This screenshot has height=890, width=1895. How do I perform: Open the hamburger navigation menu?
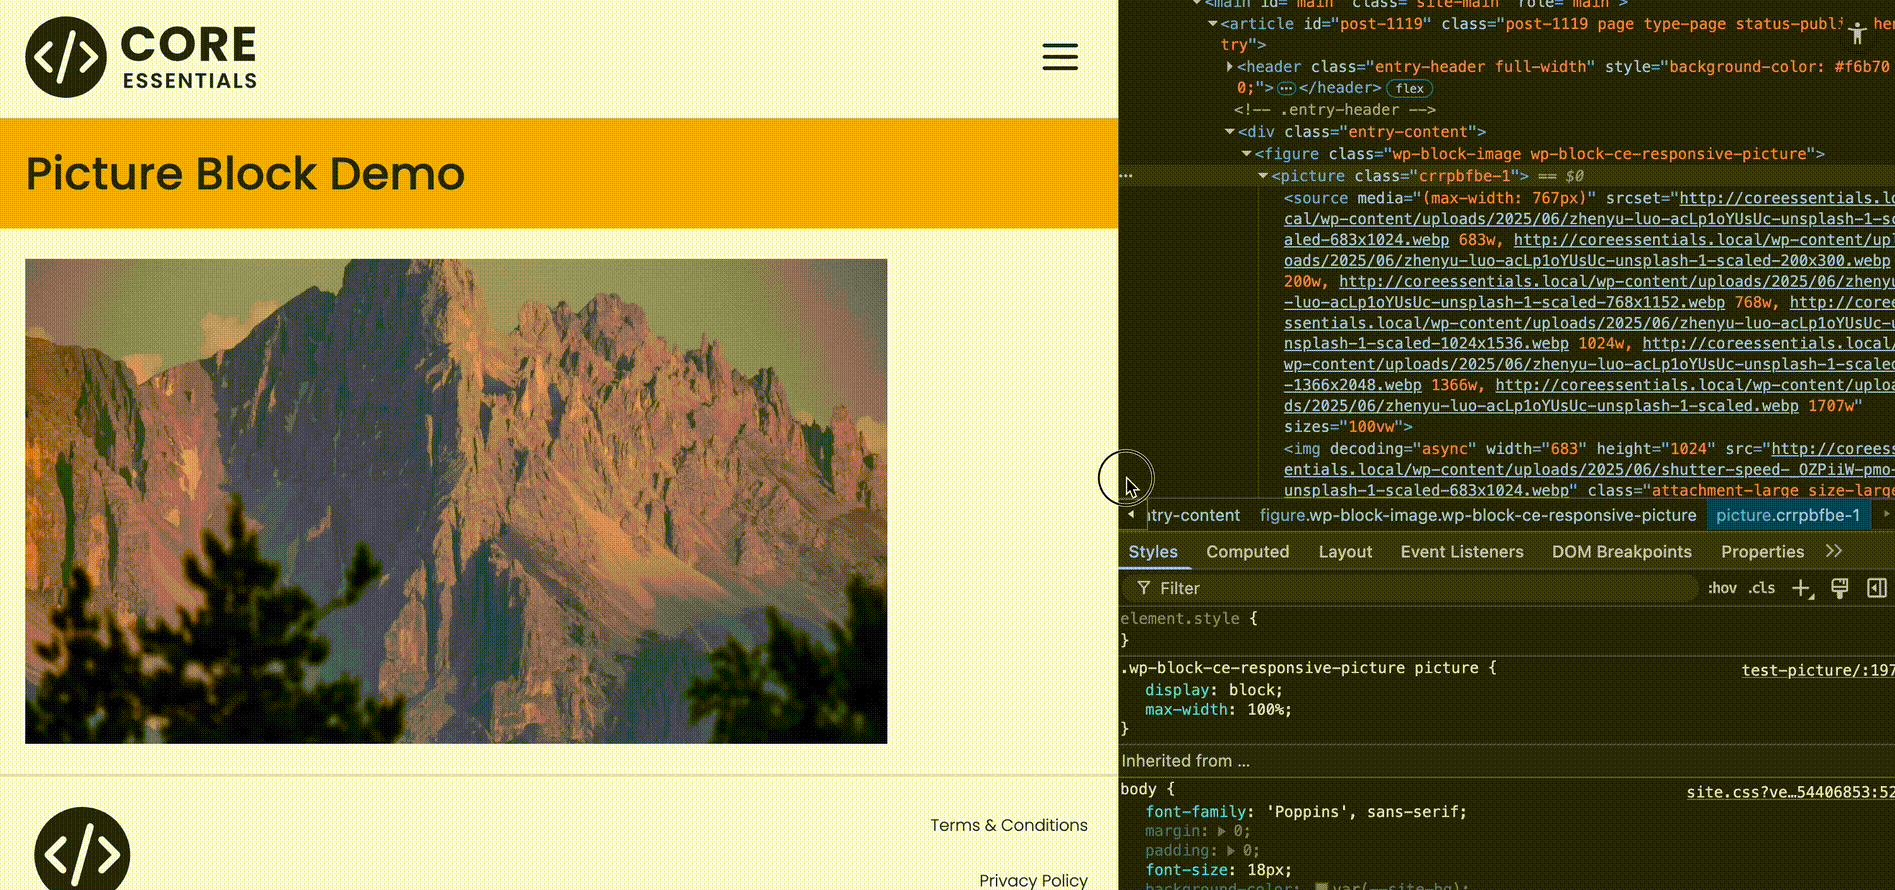point(1060,57)
